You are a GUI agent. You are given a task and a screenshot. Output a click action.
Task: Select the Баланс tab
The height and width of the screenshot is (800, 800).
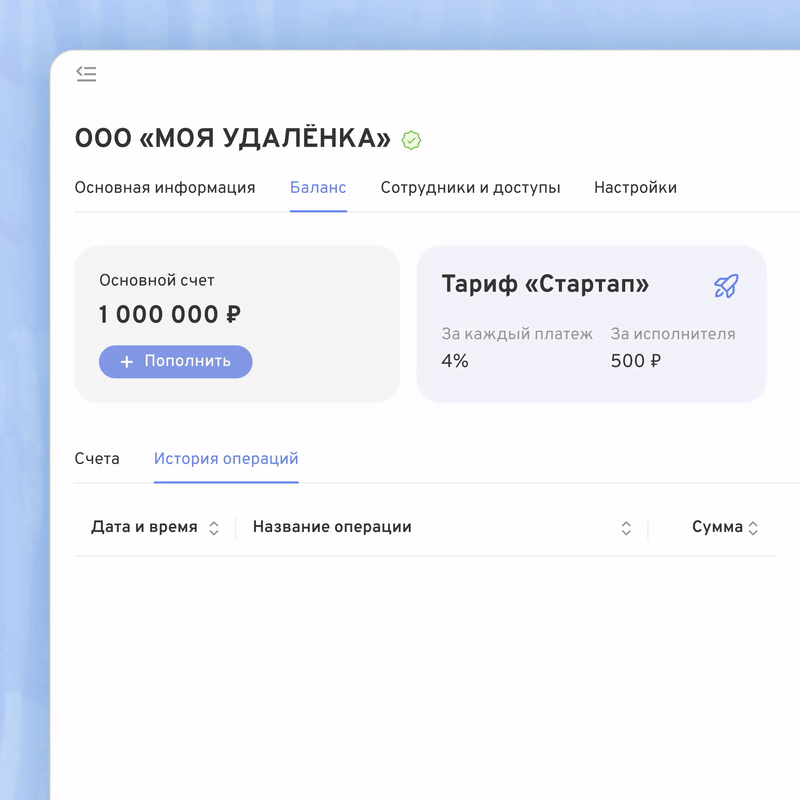318,188
